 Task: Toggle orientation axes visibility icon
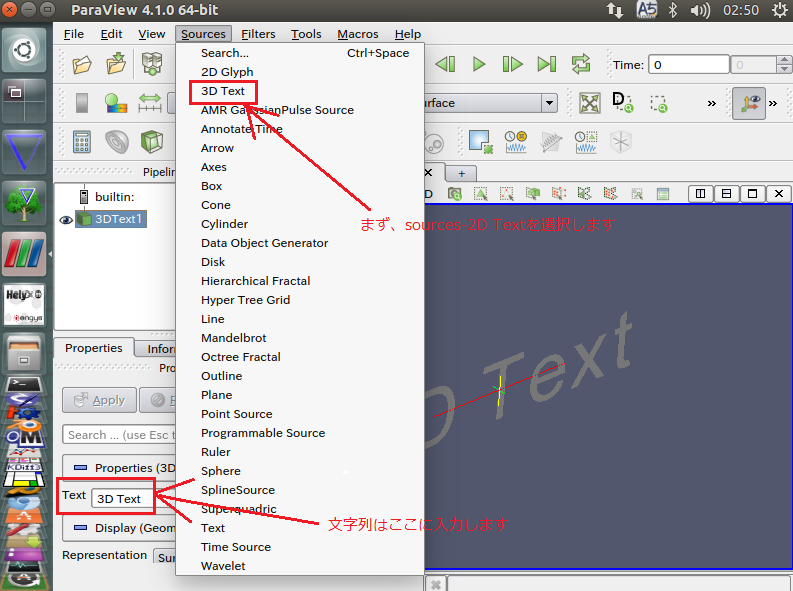coord(750,103)
